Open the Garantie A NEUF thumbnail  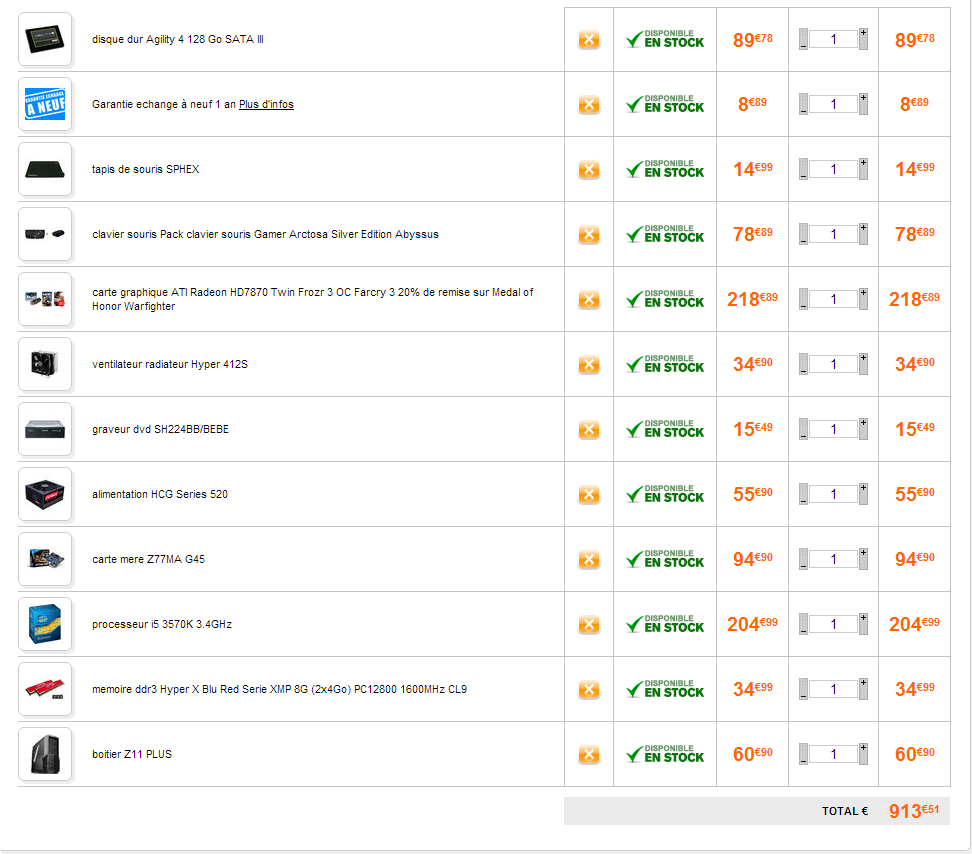coord(45,104)
